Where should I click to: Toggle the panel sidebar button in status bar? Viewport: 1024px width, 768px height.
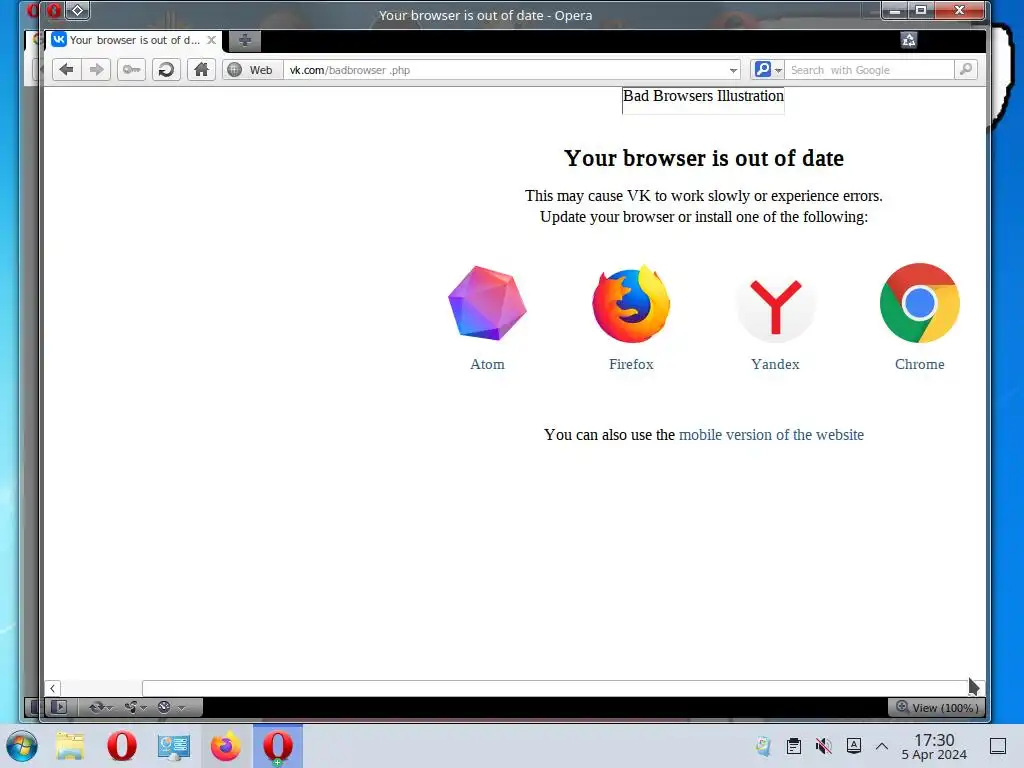coord(59,707)
